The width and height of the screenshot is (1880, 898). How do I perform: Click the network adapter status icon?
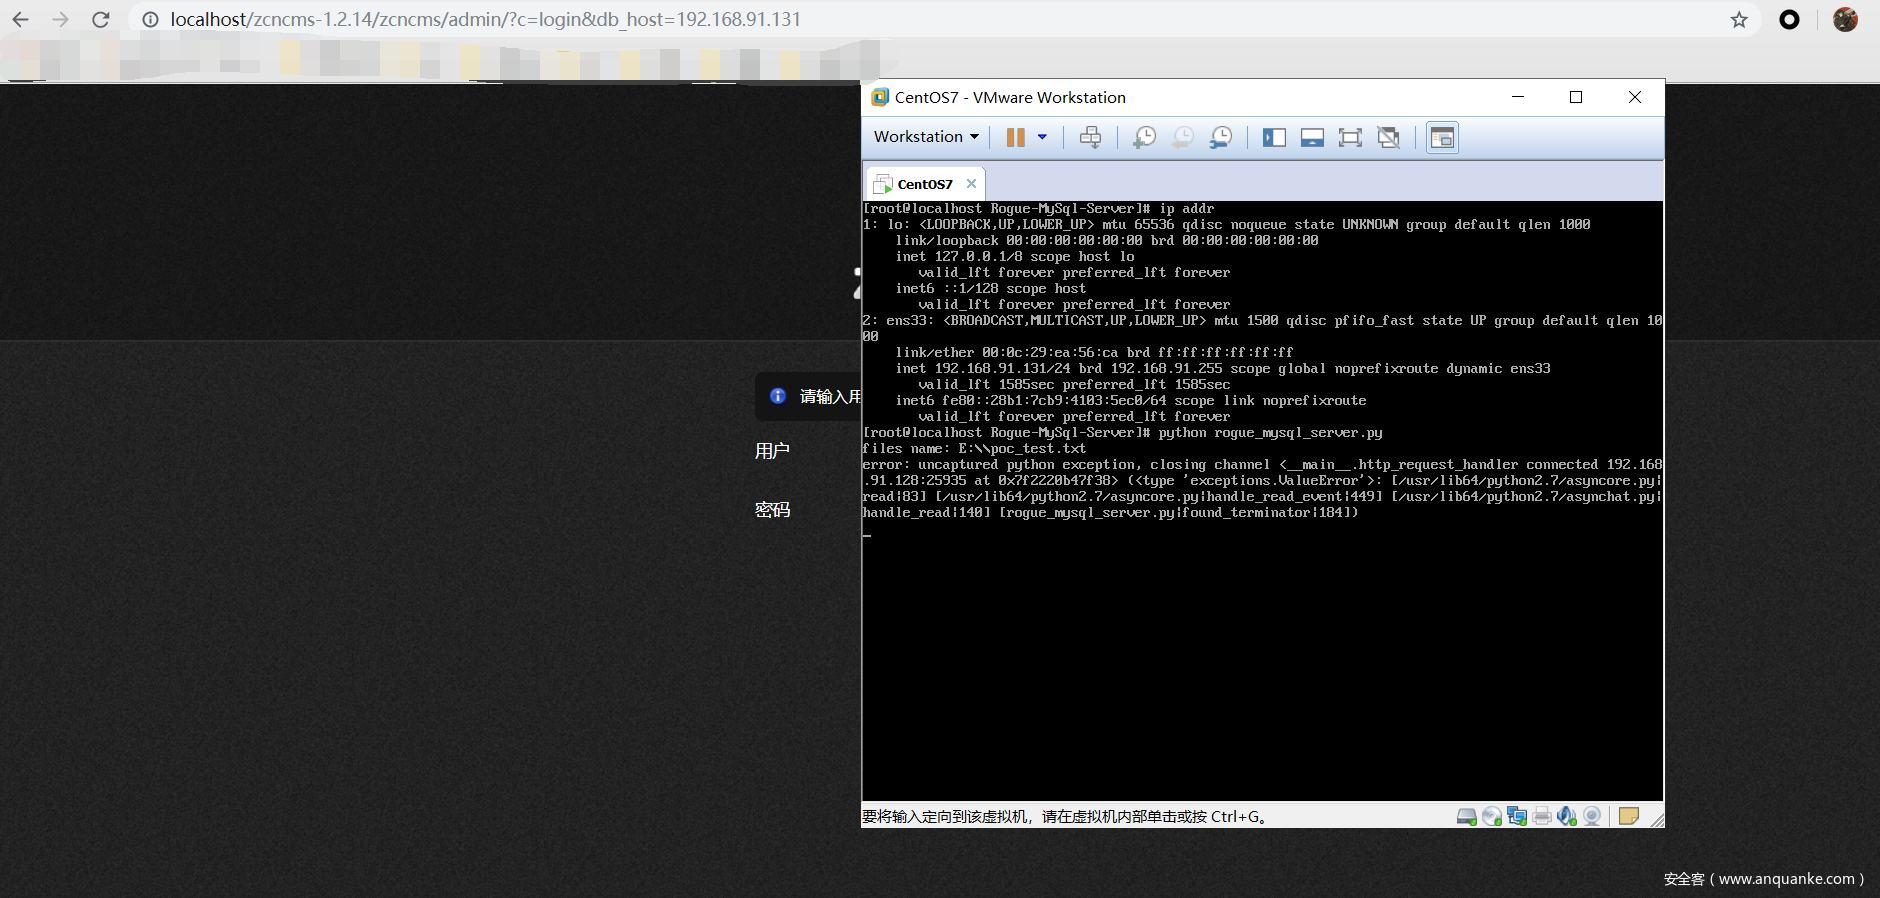(1517, 817)
